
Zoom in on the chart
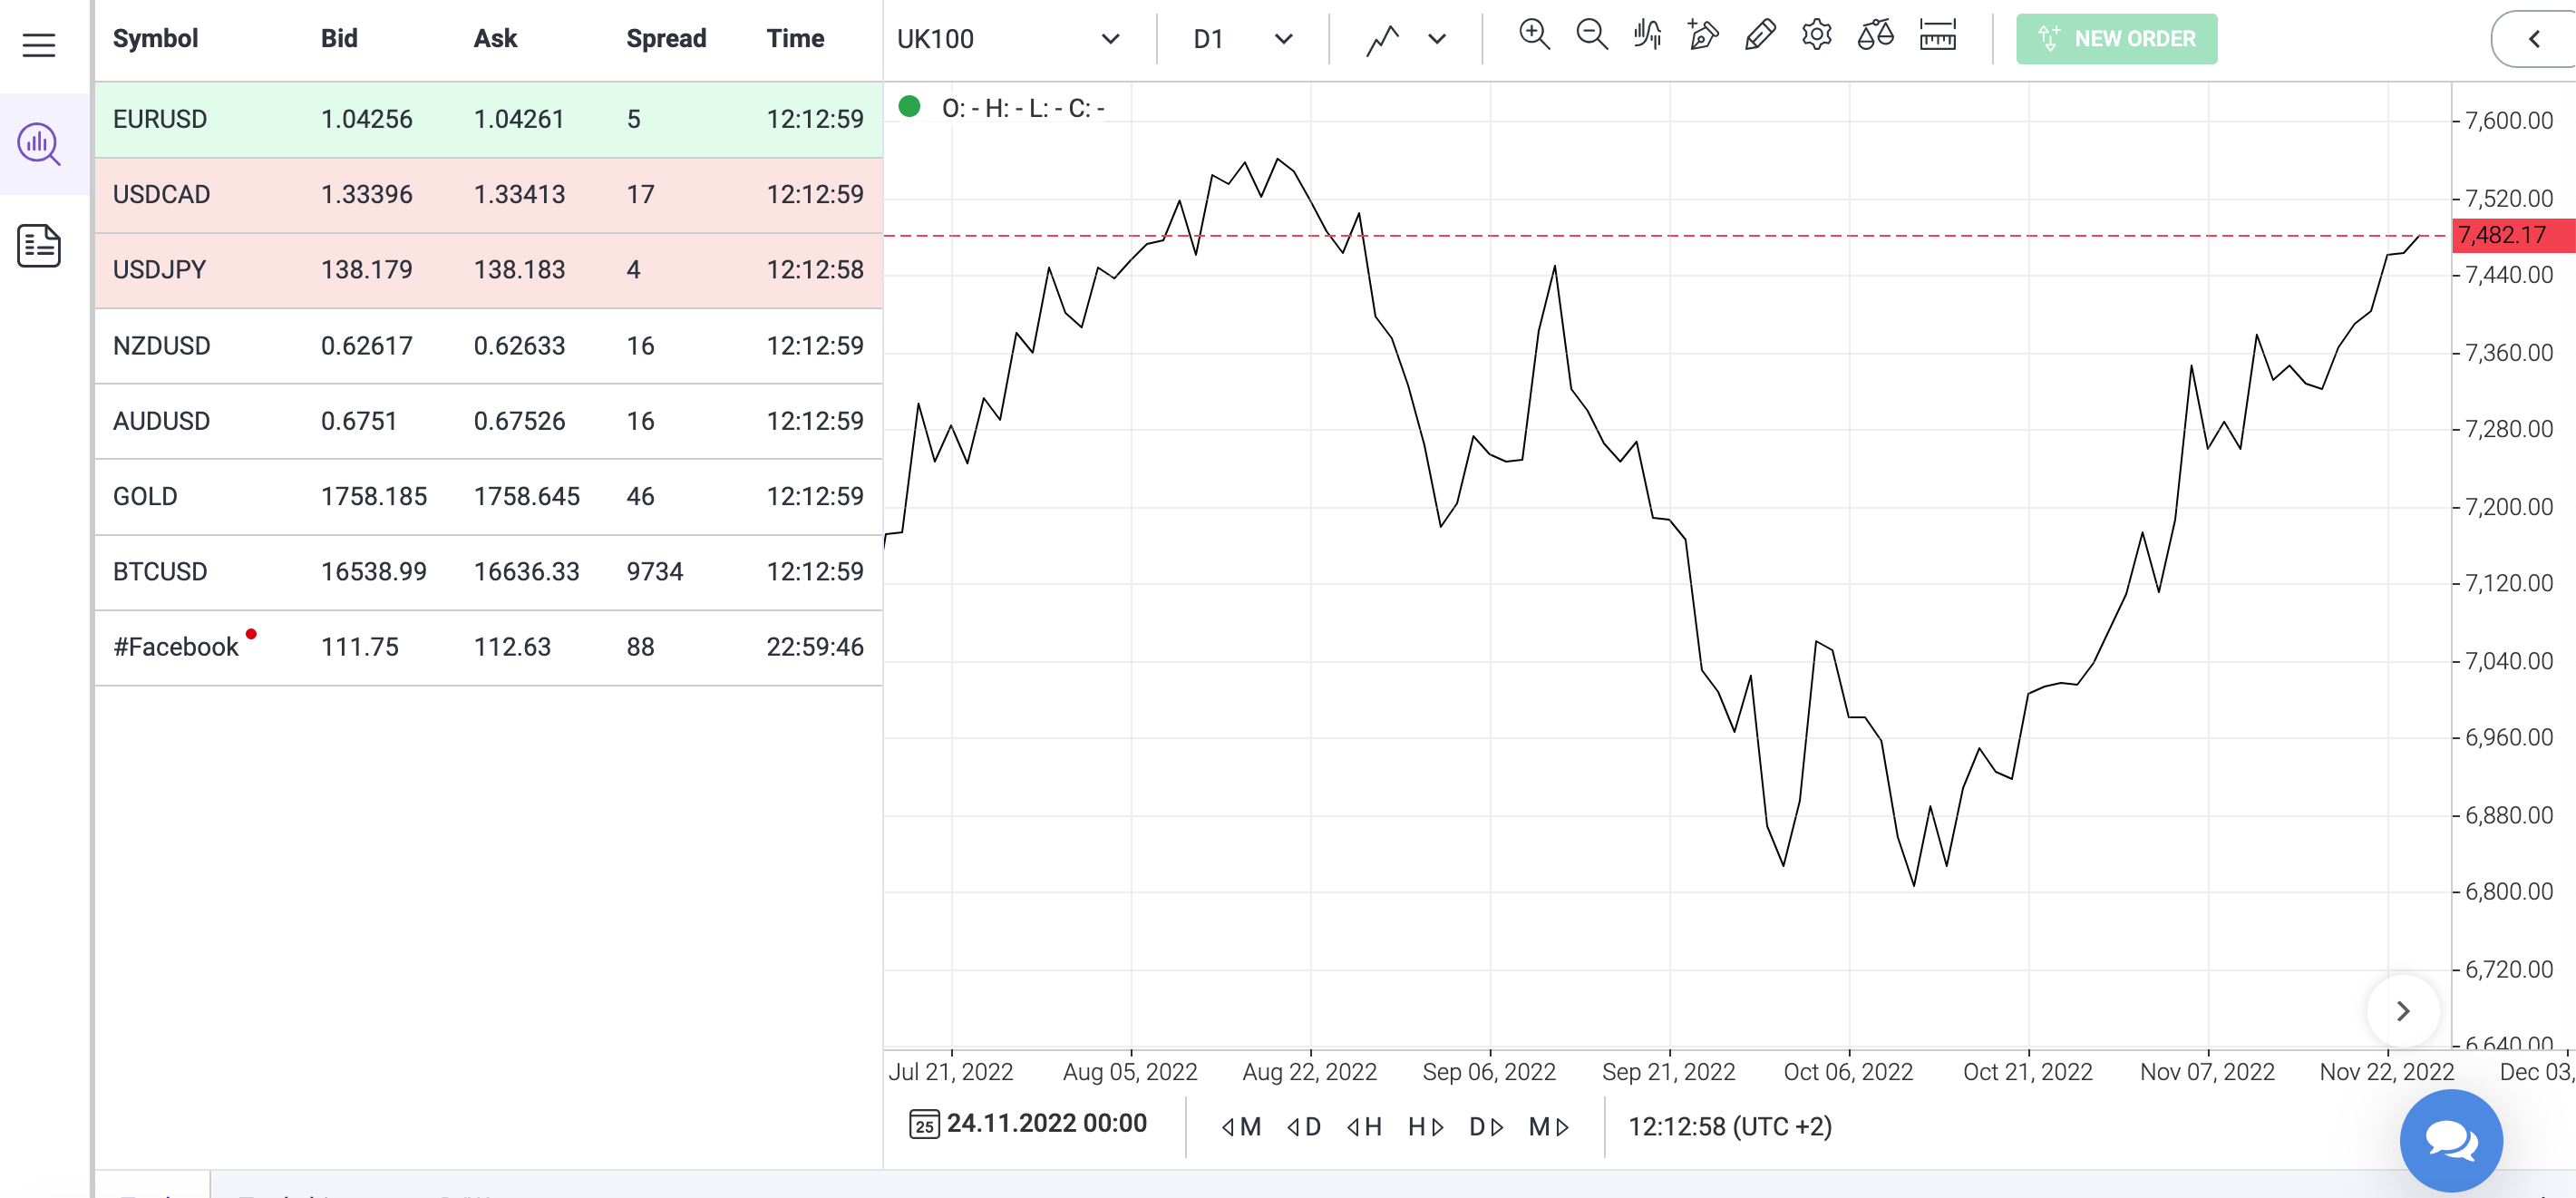coord(1534,36)
